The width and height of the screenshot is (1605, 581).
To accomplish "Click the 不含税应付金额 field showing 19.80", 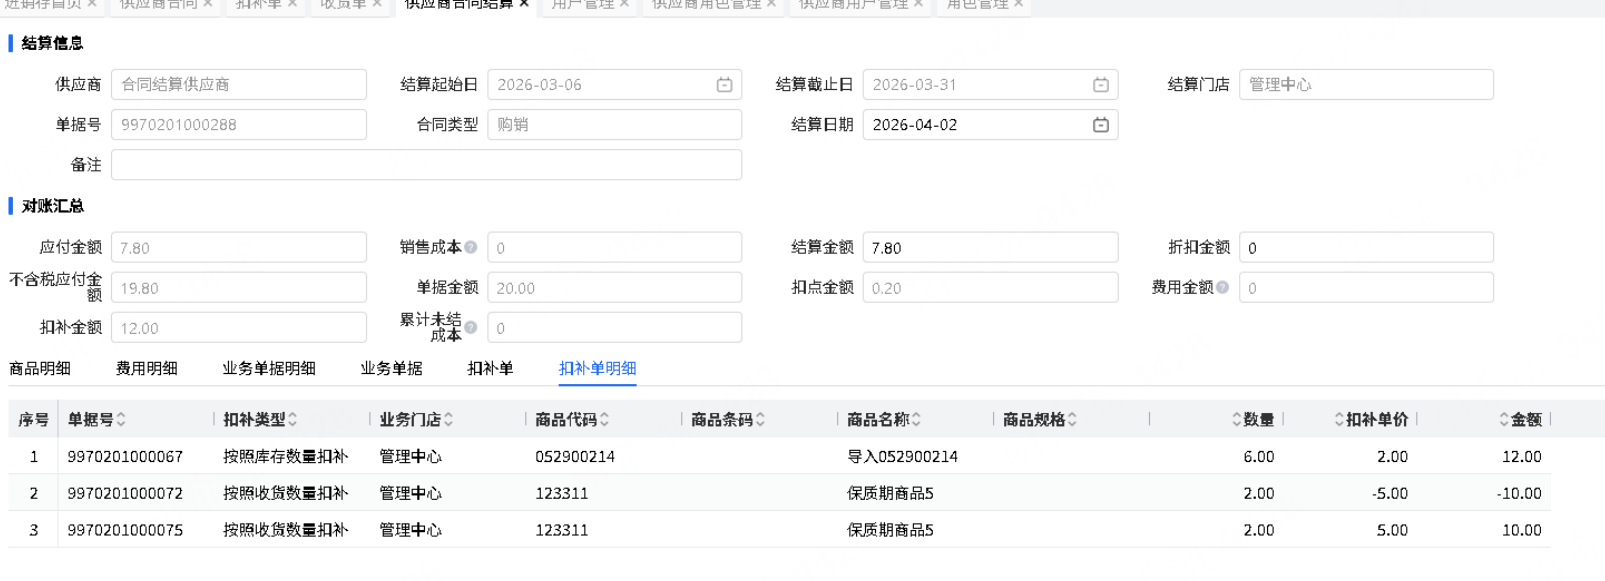I will pyautogui.click(x=239, y=288).
